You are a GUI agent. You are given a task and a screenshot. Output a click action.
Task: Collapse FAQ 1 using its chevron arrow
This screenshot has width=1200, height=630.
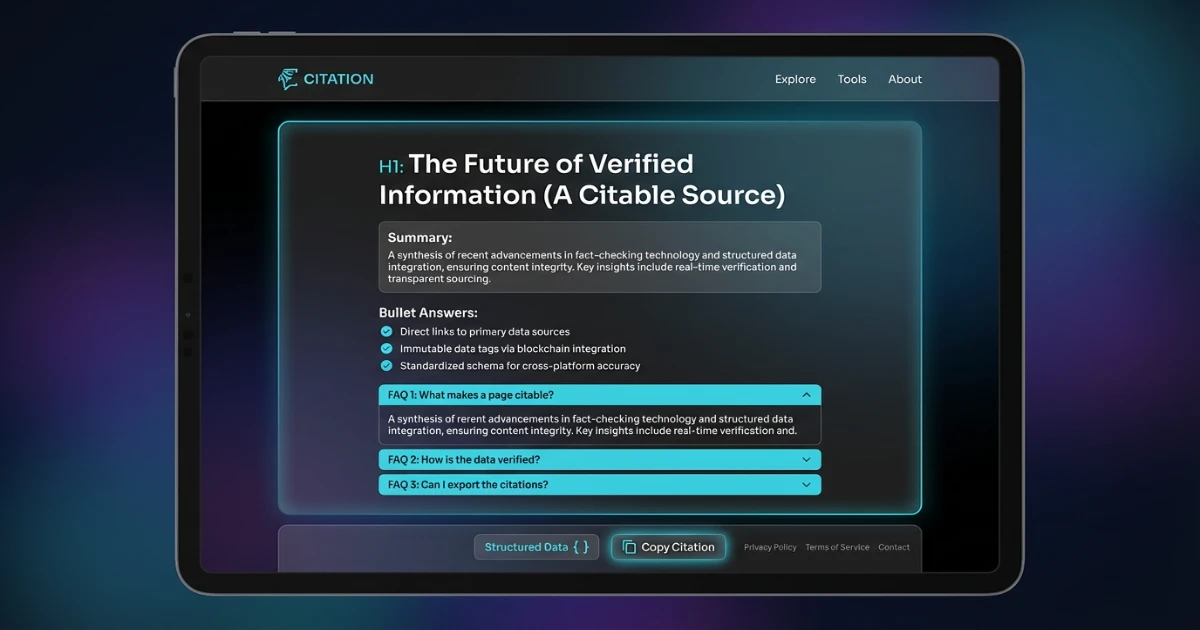[x=806, y=395]
